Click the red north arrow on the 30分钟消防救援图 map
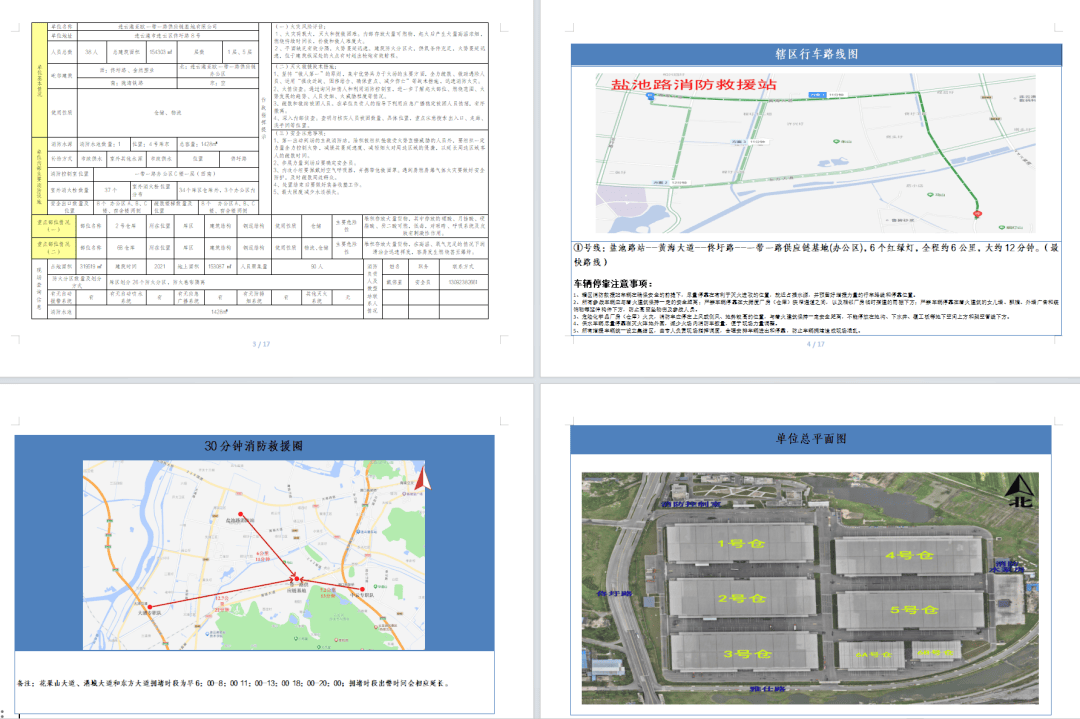This screenshot has width=1080, height=719. pos(422,477)
